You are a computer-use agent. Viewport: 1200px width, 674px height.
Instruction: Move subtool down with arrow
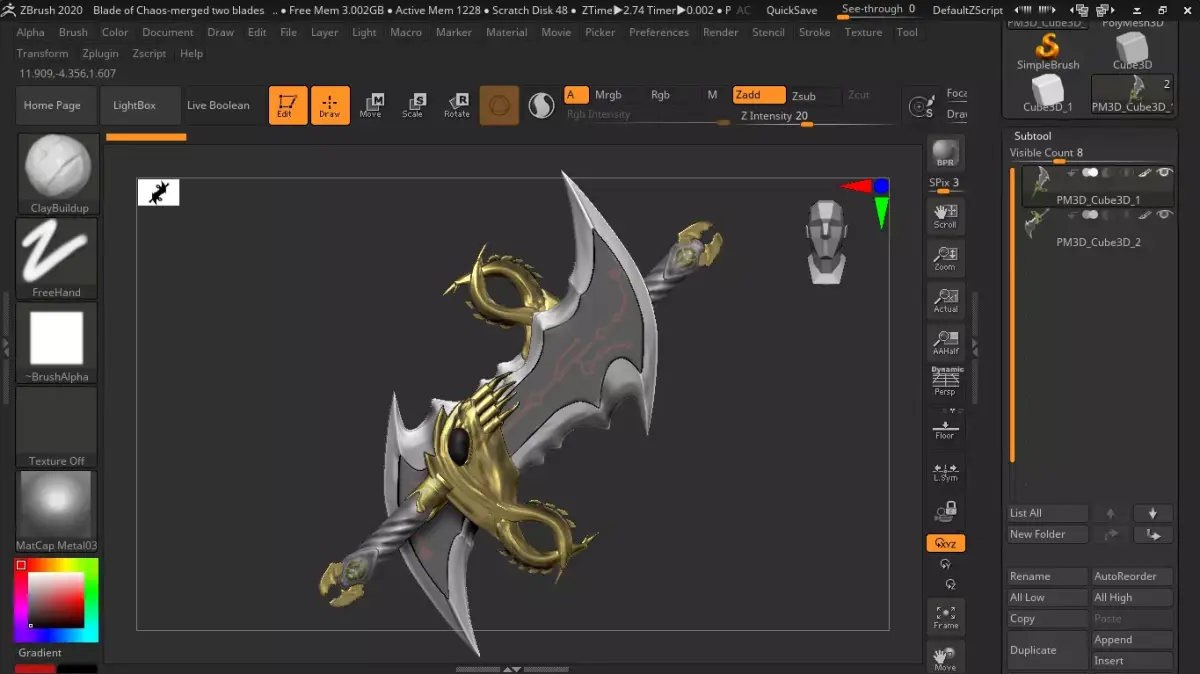coord(1152,513)
